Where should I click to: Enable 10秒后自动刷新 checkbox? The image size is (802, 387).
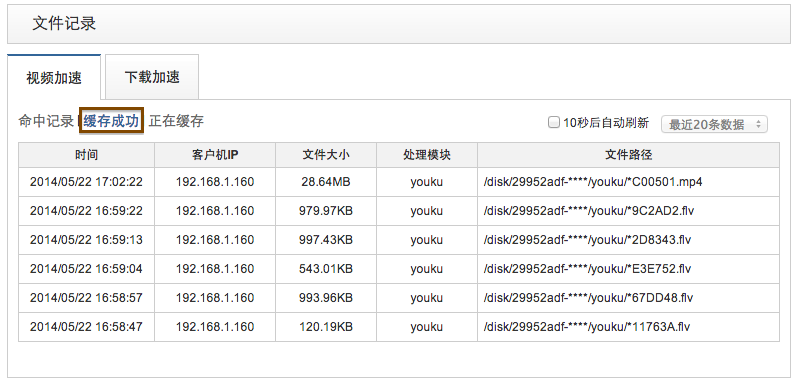point(553,123)
